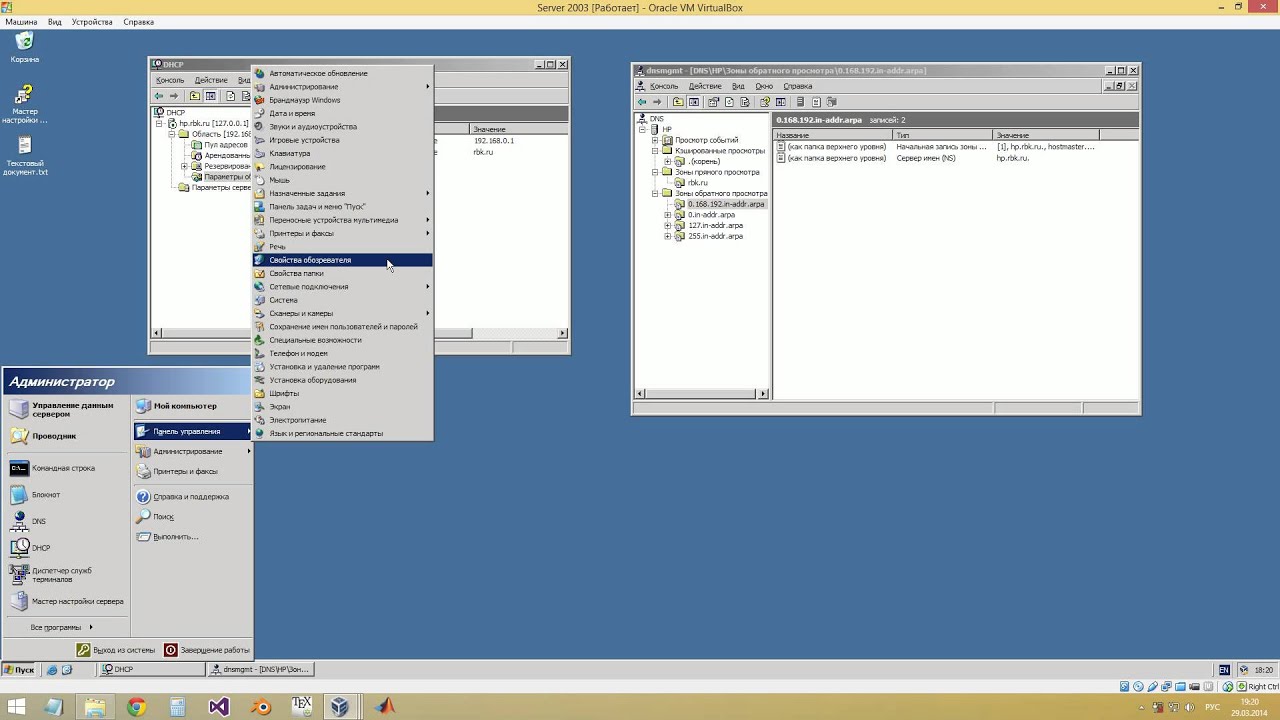
Task: Open VirtualBox icon on host taskbar
Action: [x=341, y=706]
